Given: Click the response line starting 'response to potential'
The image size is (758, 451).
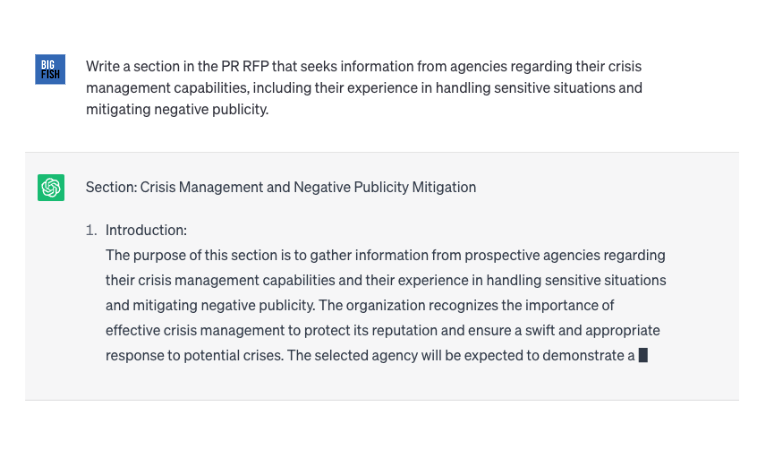Looking at the screenshot, I should coord(370,356).
